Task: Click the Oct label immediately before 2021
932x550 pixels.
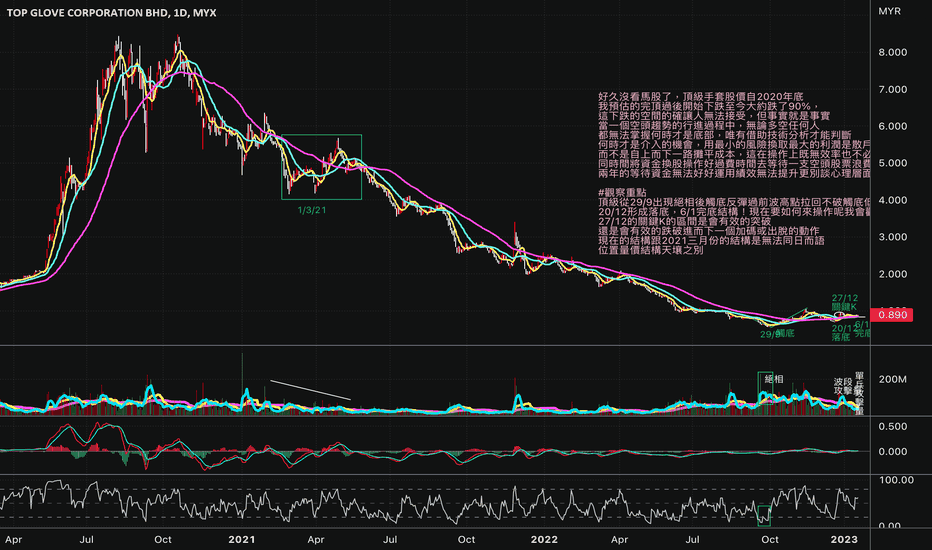Action: [x=163, y=539]
